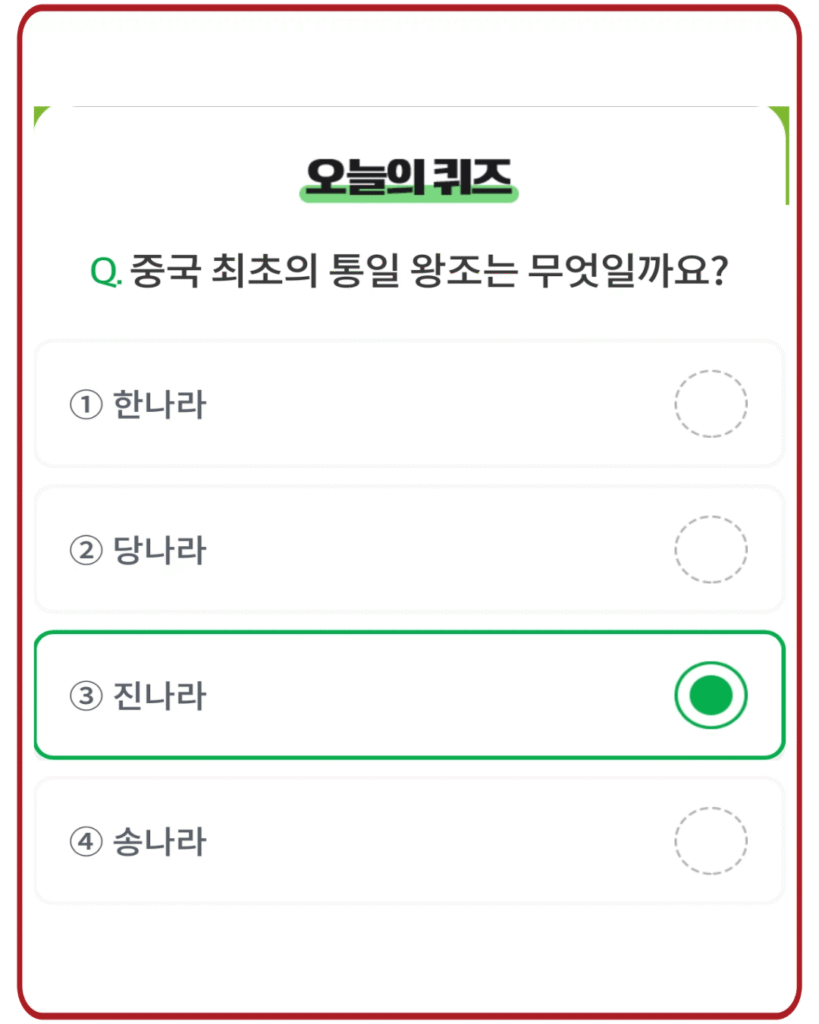Choose answer option ② 당나라

click(410, 549)
